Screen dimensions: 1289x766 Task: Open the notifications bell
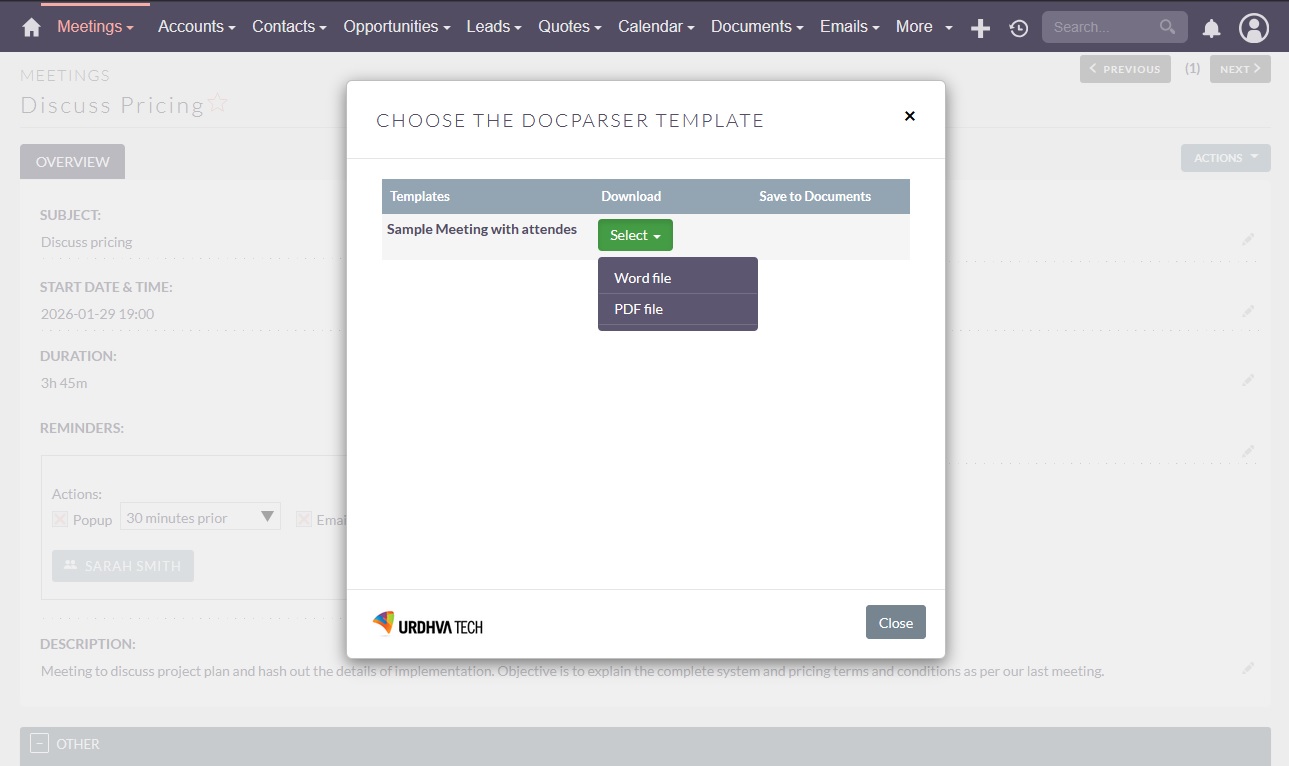pos(1211,28)
